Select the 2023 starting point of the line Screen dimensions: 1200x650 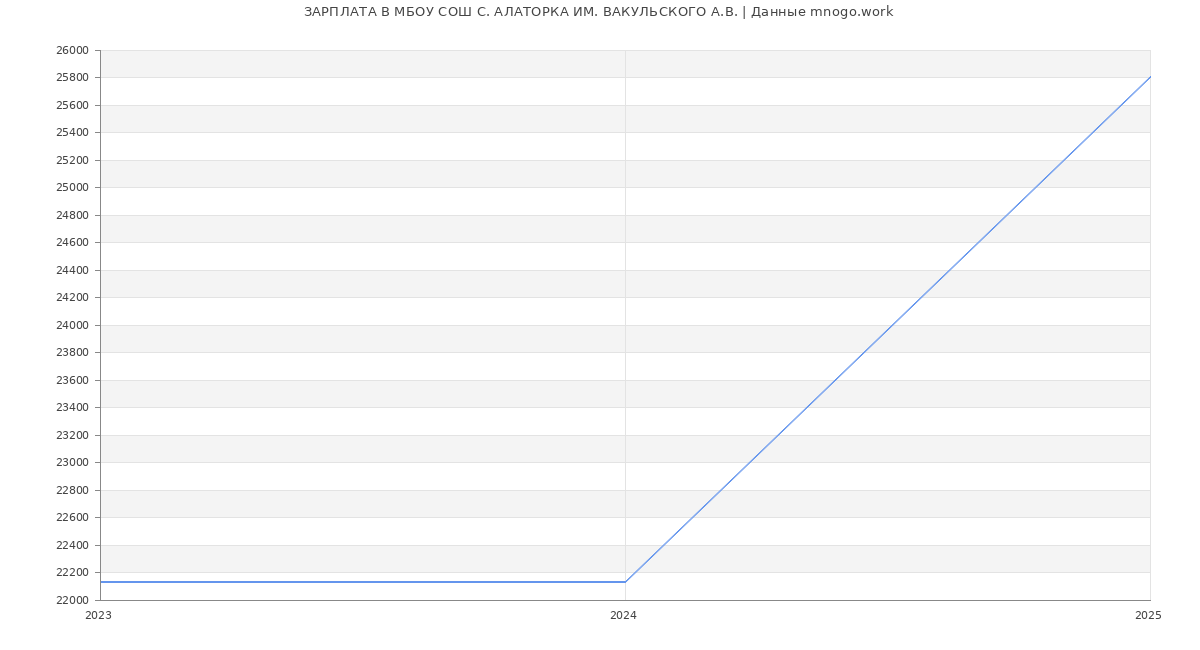coord(101,582)
